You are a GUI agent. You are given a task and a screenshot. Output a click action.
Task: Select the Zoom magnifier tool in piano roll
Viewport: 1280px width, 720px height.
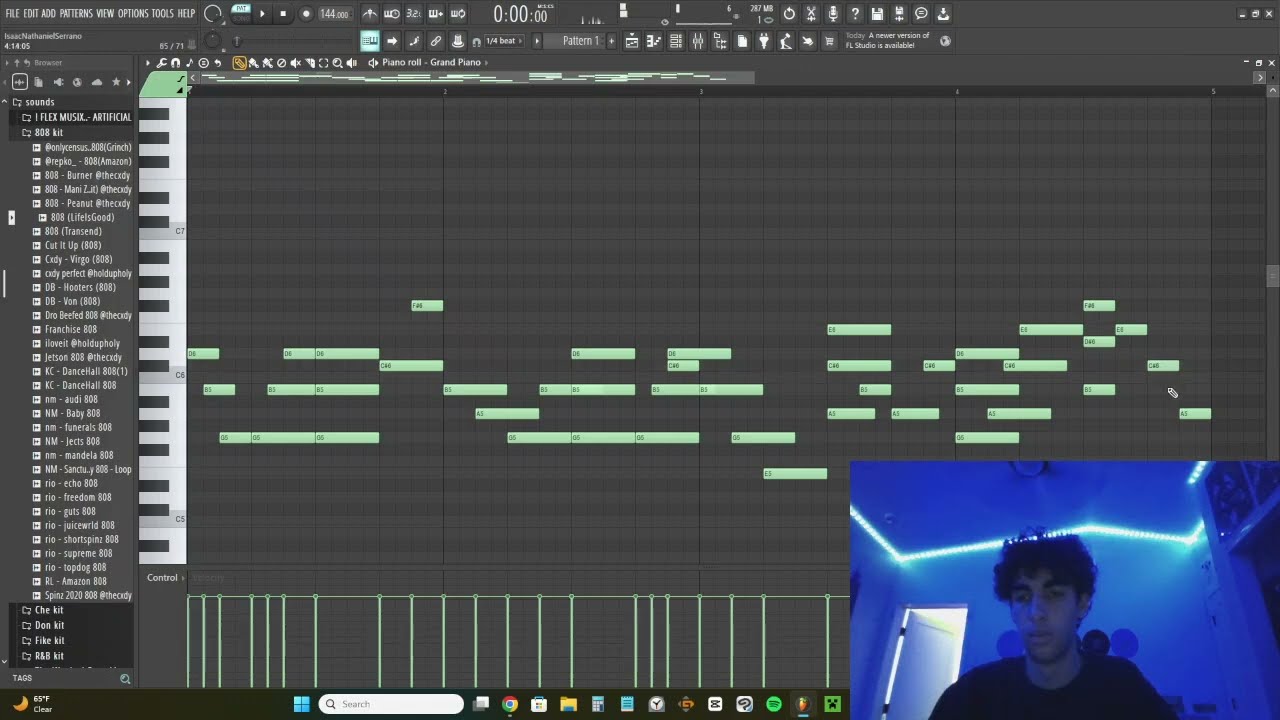coord(338,62)
